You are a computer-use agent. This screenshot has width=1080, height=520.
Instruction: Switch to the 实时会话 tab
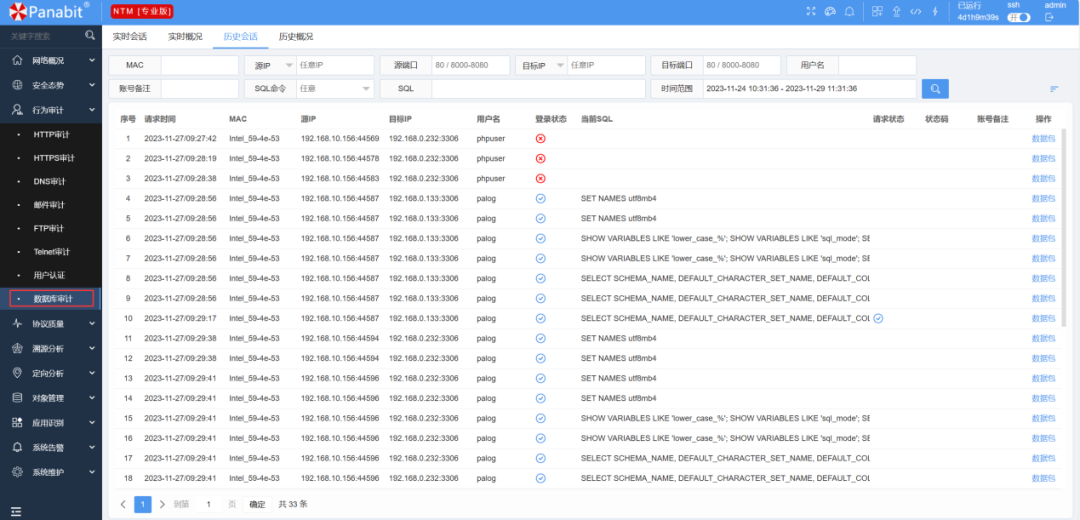click(x=129, y=37)
